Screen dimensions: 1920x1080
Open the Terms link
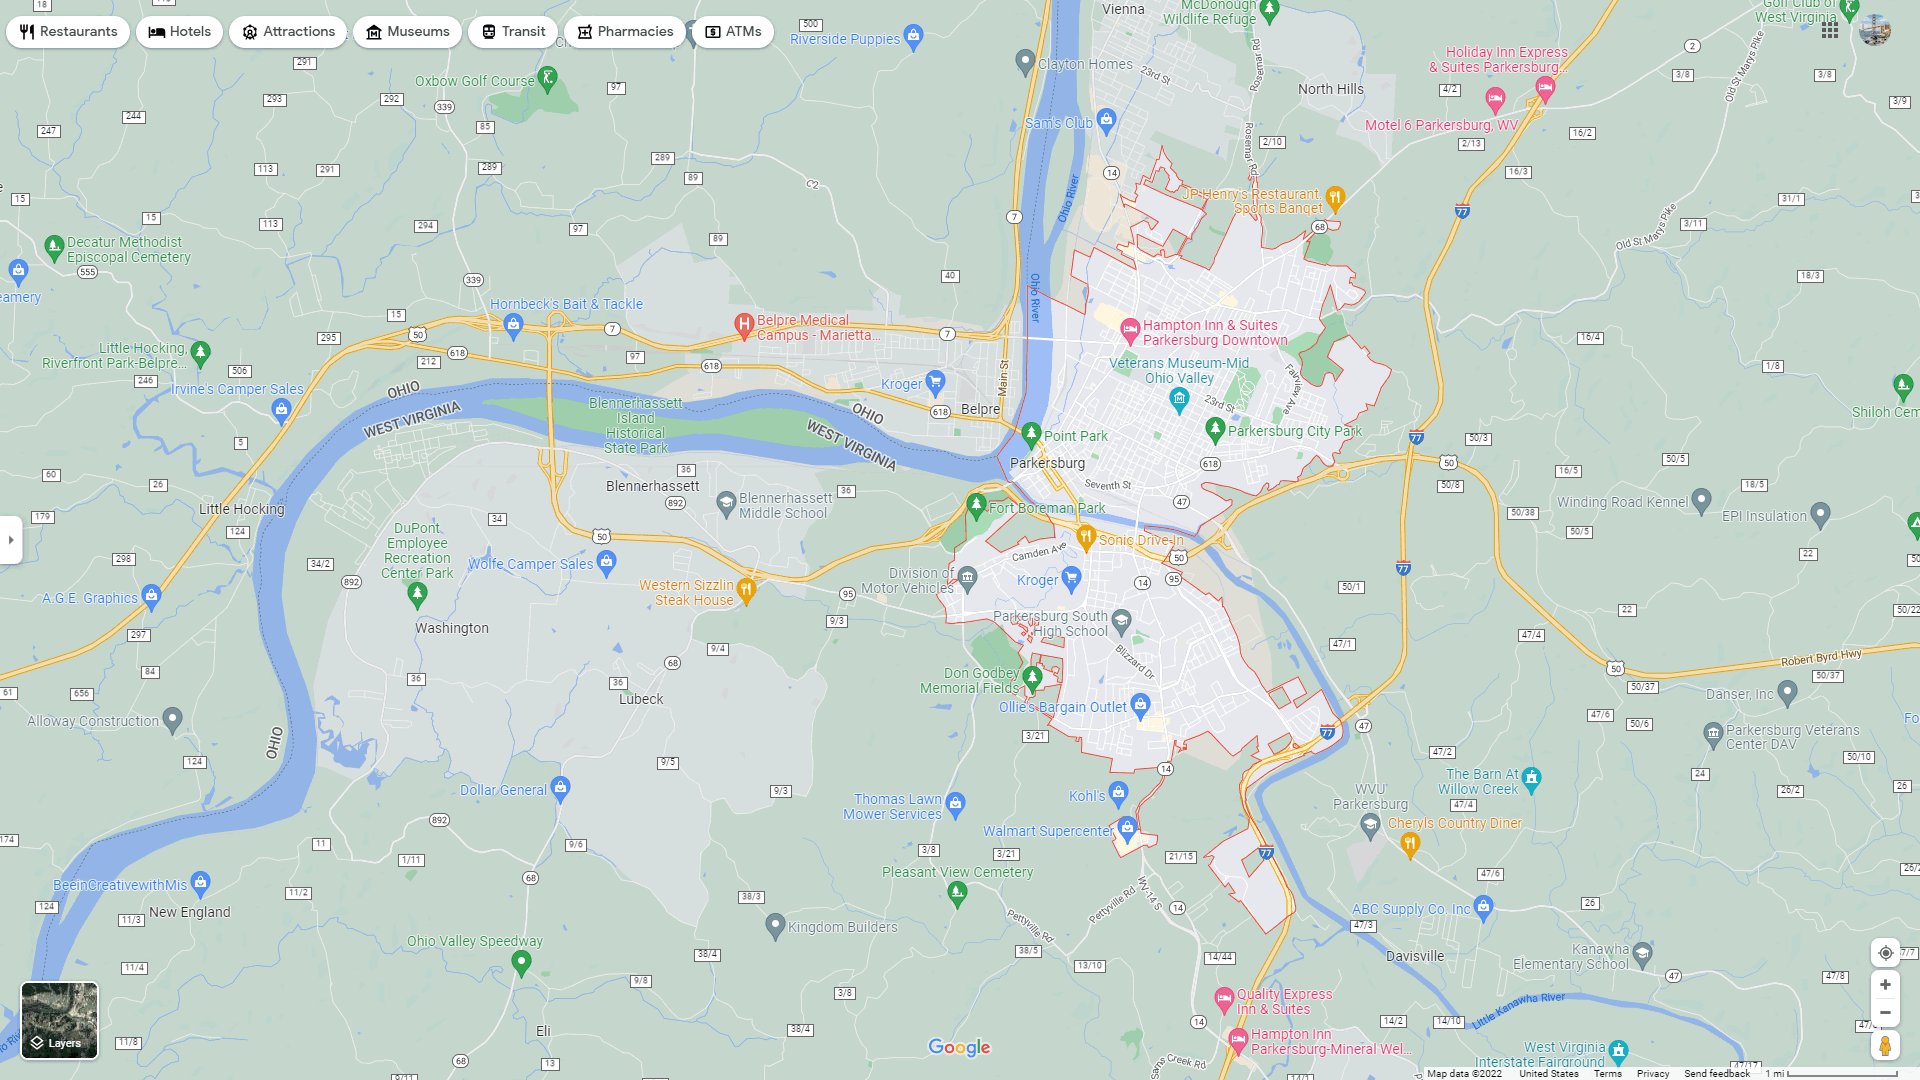[1607, 1073]
